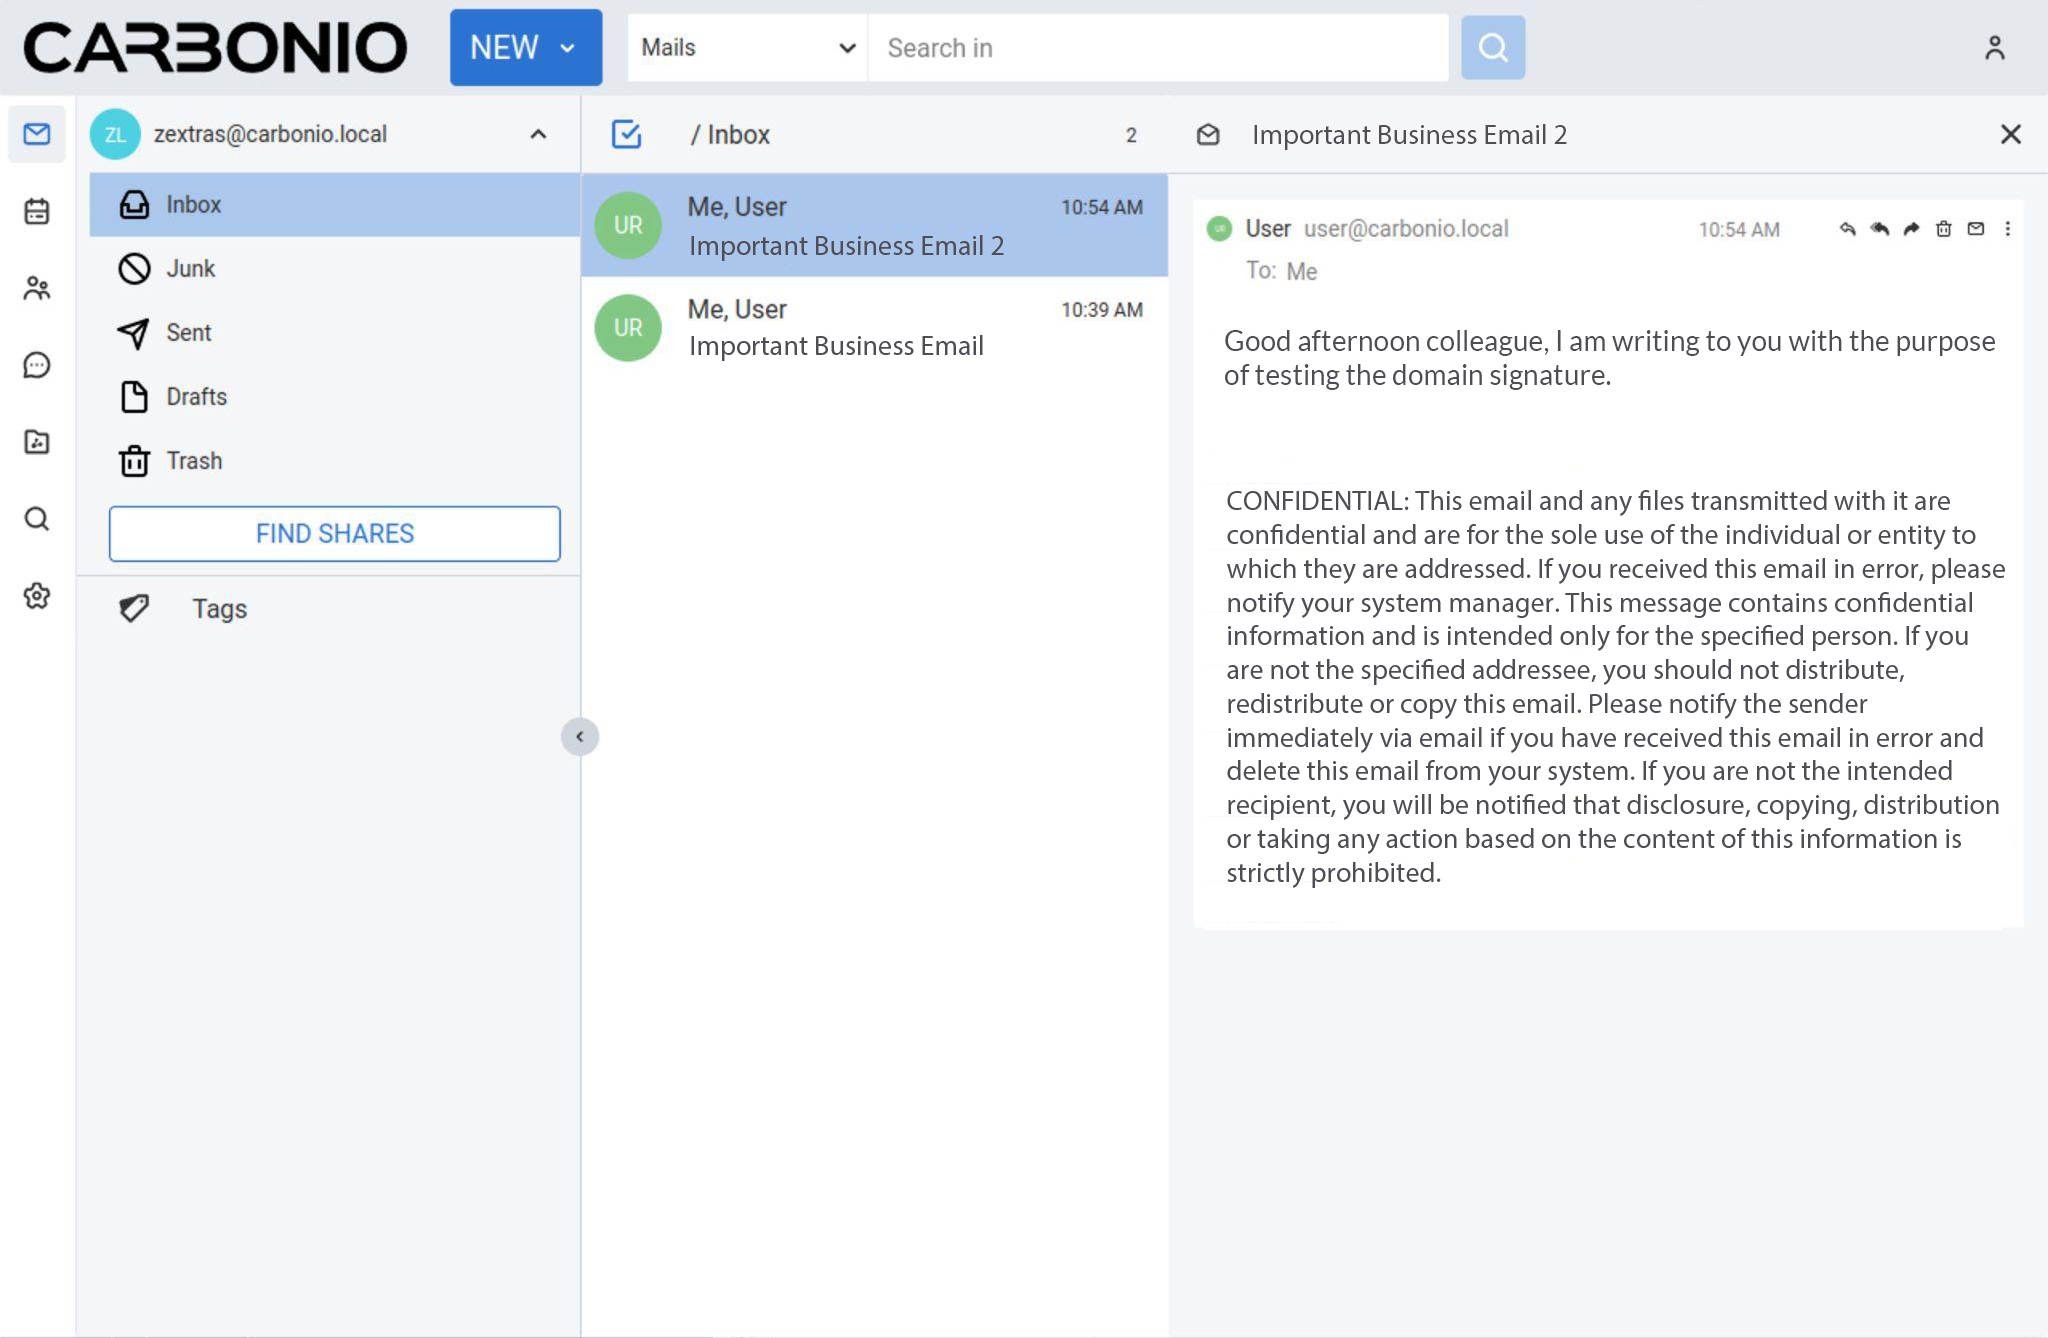
Task: Start a search using the magnifier button
Action: [1493, 47]
